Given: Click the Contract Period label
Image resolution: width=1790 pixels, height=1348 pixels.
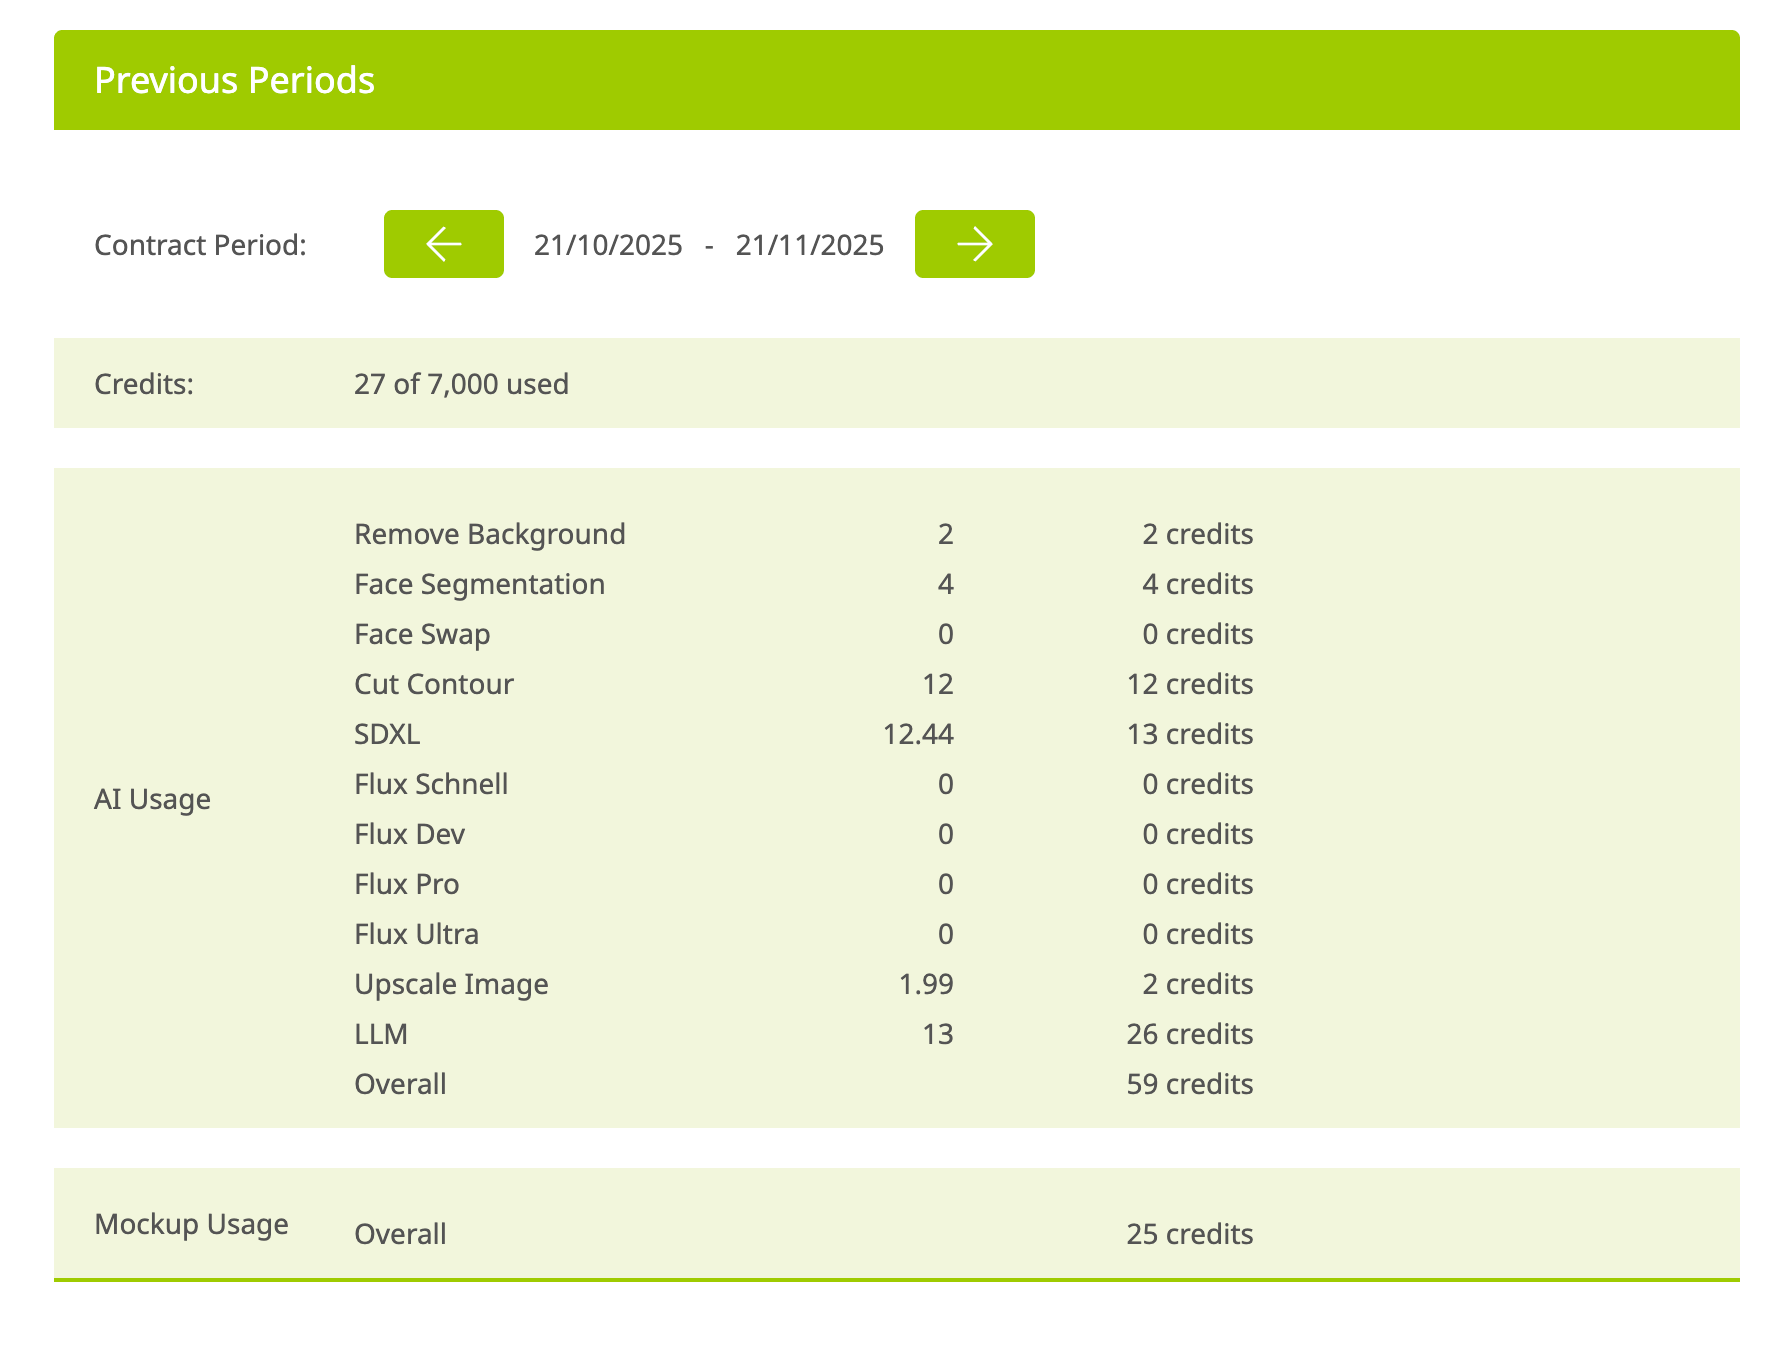Looking at the screenshot, I should click(x=200, y=245).
